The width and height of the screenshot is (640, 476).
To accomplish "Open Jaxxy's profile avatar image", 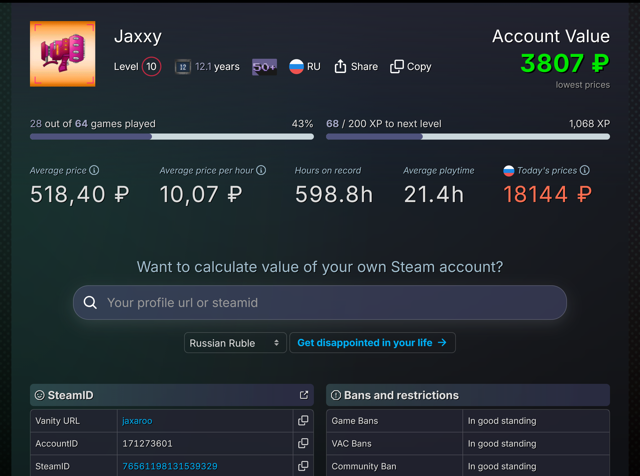I will [x=62, y=54].
